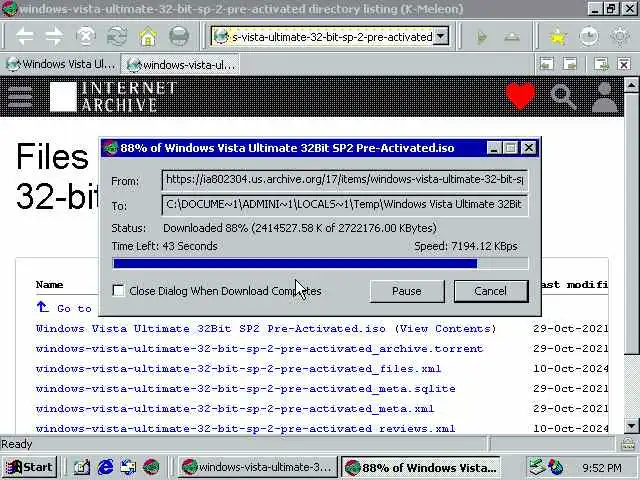Click the page scrollbar up arrow

[x=631, y=85]
